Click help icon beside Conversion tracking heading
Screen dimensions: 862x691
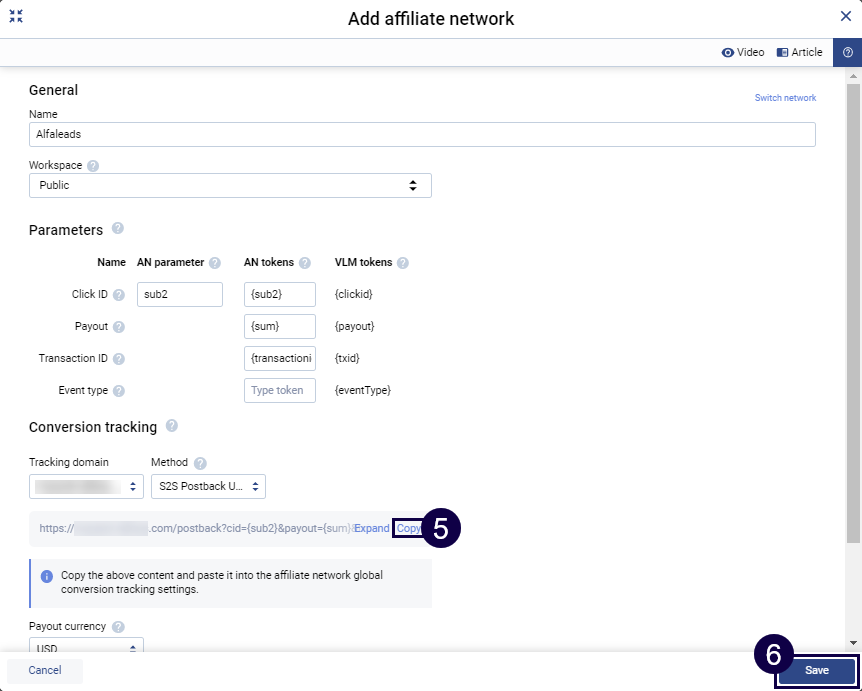coord(172,426)
